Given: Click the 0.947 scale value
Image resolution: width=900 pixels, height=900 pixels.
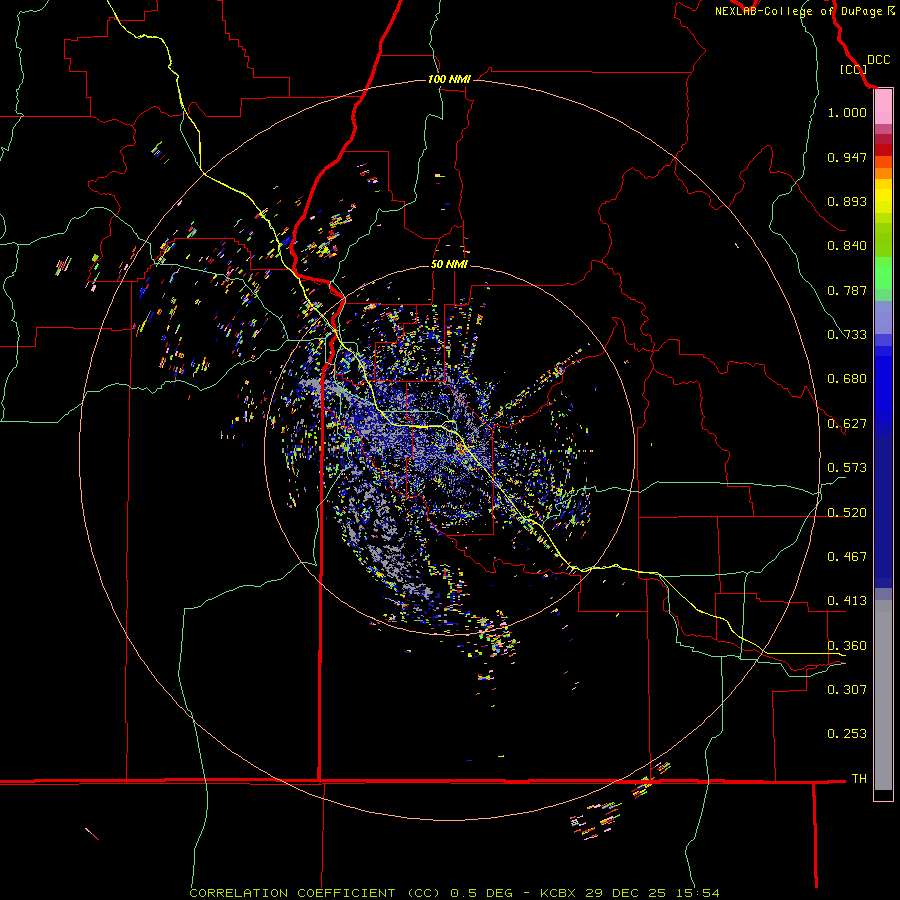Looking at the screenshot, I should tap(847, 157).
